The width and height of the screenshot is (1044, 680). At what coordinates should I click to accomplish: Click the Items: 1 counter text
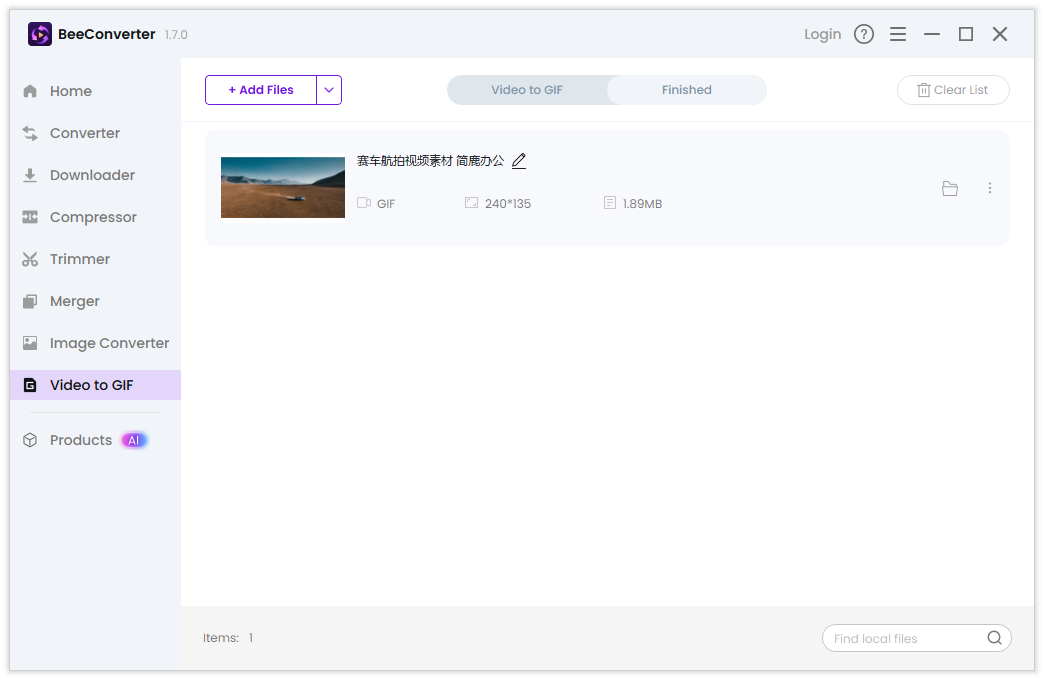[x=228, y=638]
